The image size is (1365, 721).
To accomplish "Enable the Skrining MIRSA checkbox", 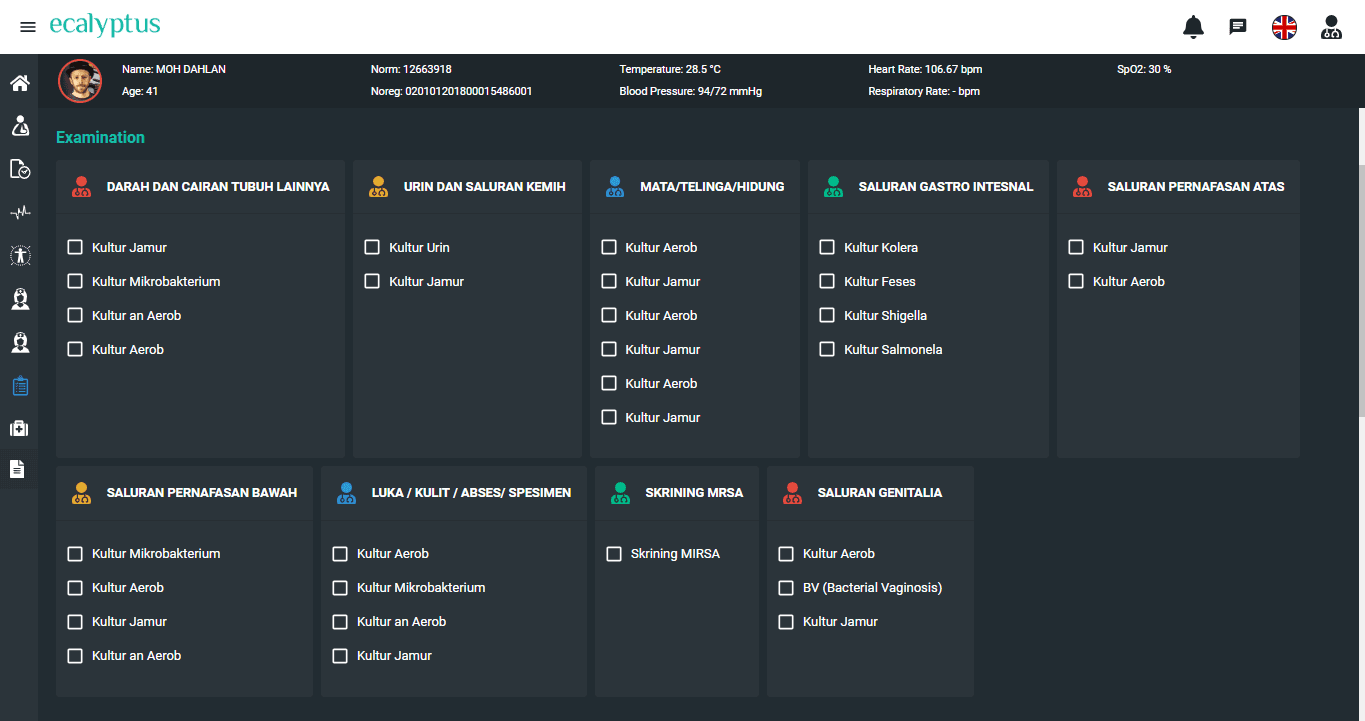I will [614, 553].
